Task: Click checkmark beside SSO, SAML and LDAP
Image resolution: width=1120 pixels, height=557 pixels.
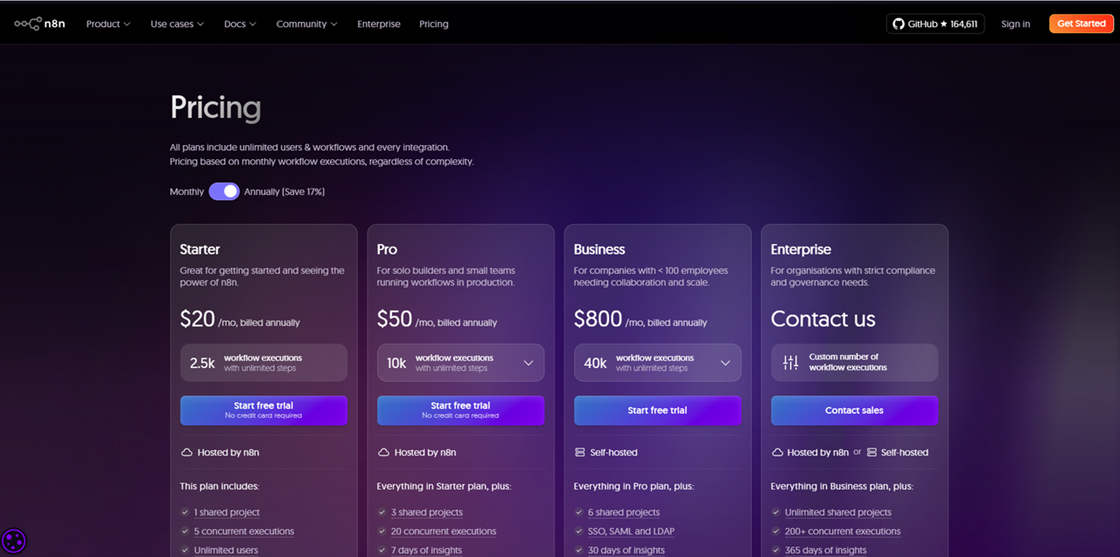Action: click(x=579, y=531)
